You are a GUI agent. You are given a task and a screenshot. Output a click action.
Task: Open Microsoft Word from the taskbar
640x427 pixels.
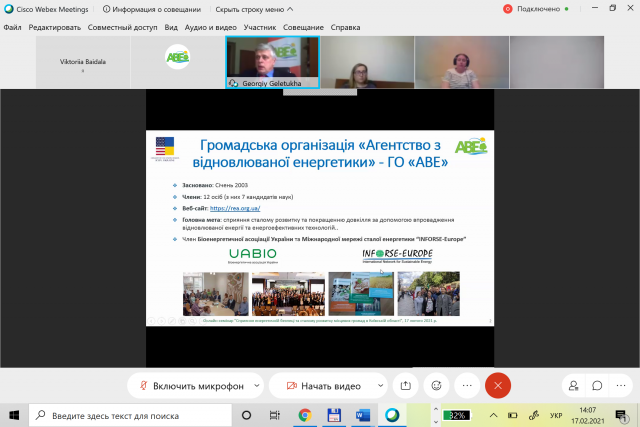pyautogui.click(x=362, y=416)
